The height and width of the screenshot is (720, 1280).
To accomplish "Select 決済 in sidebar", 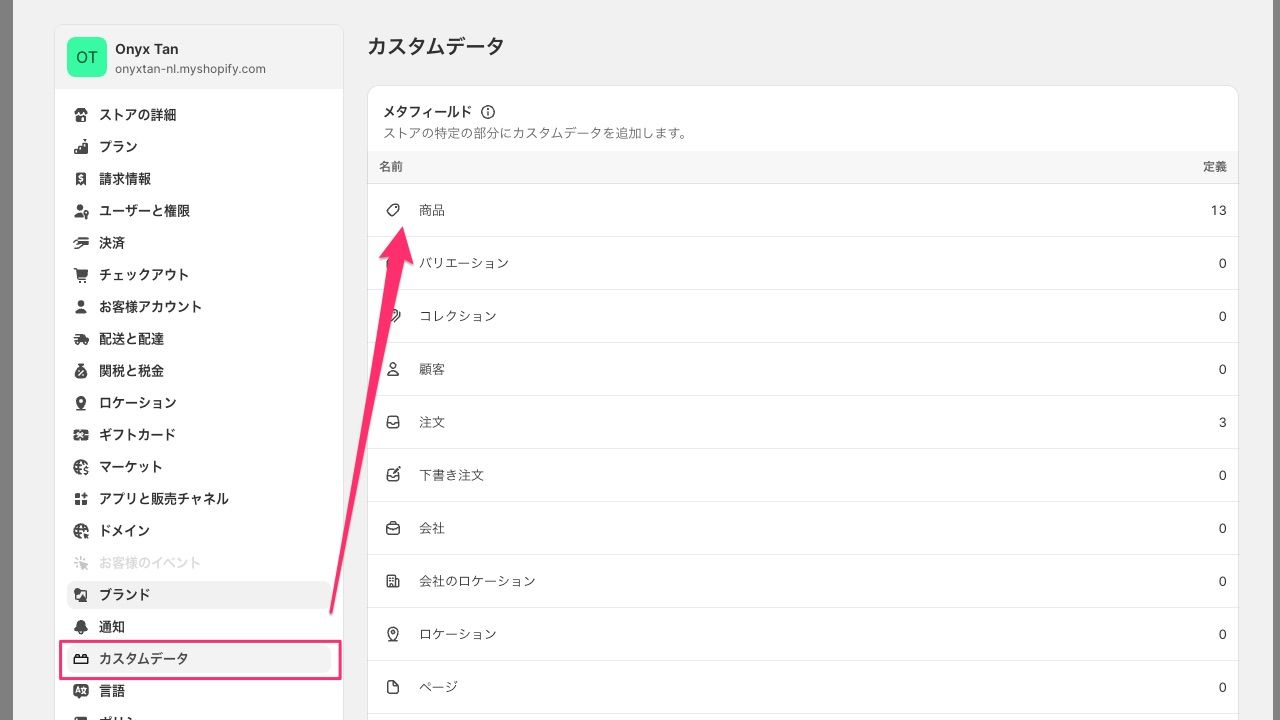I will pyautogui.click(x=199, y=243).
